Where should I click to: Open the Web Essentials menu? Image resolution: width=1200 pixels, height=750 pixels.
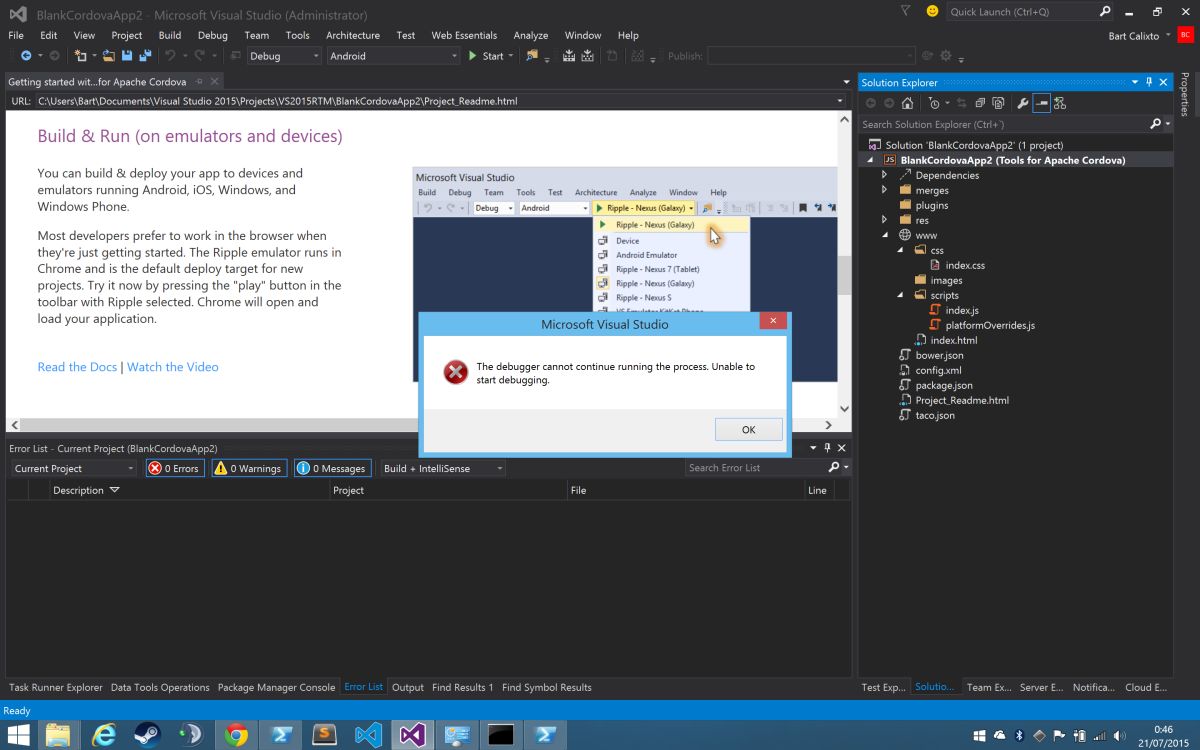pyautogui.click(x=464, y=35)
